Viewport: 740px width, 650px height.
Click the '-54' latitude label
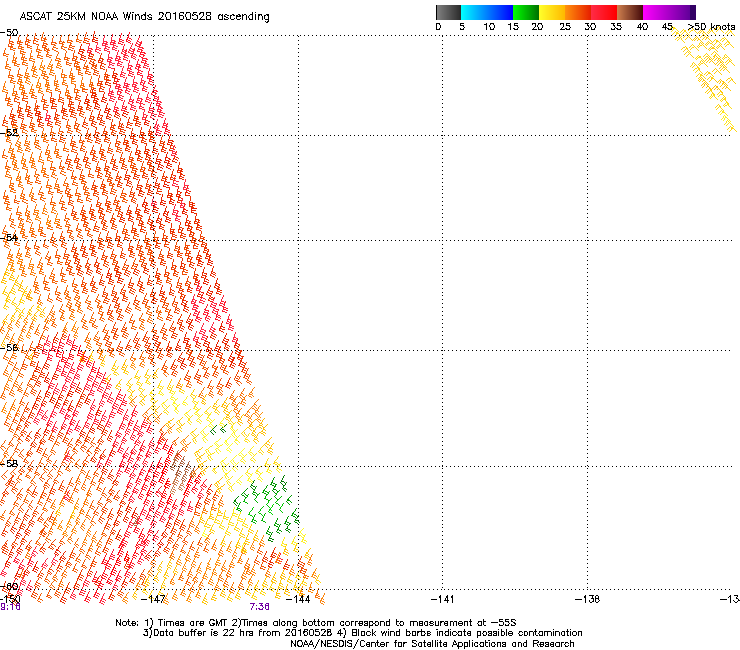coord(9,237)
